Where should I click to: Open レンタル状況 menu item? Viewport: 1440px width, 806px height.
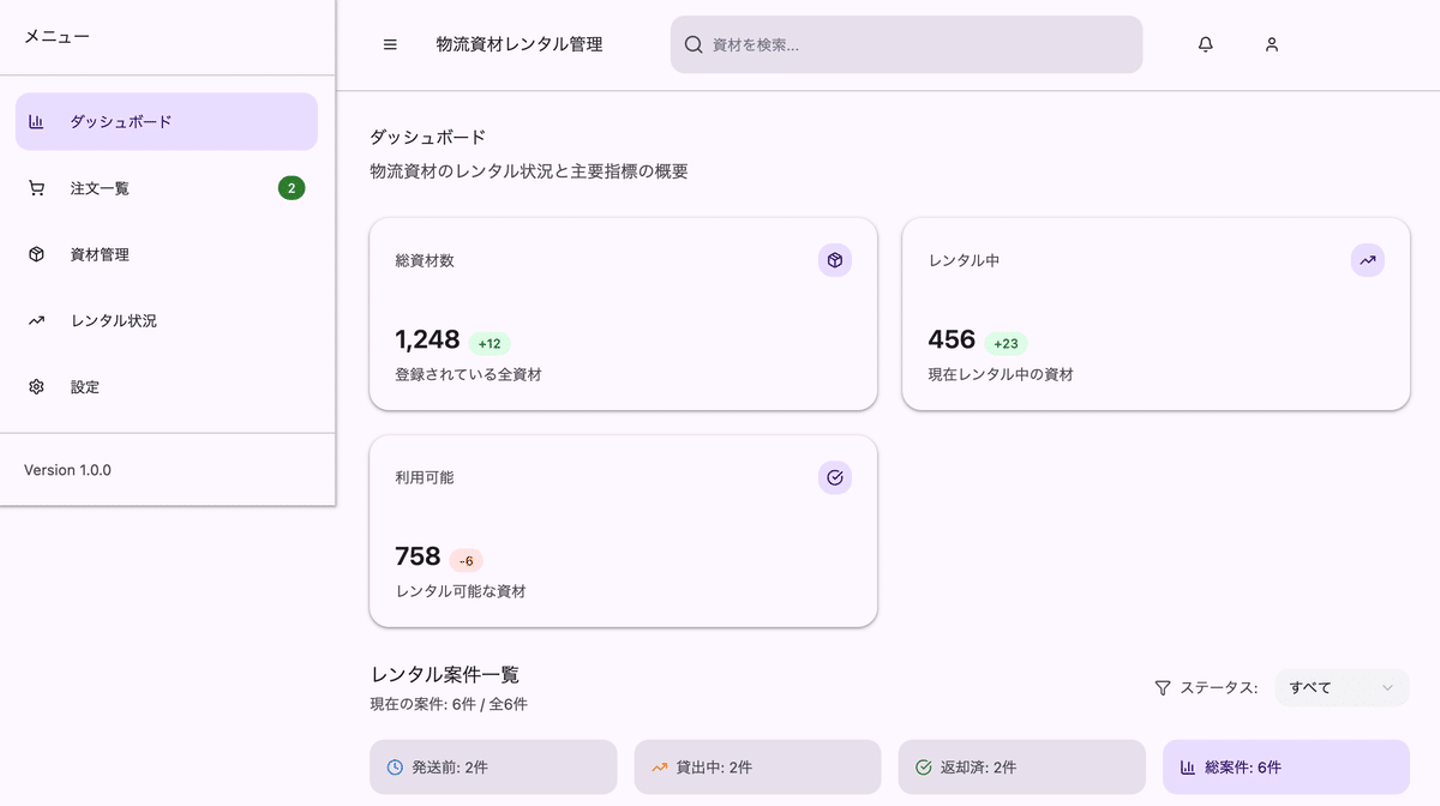coord(113,321)
